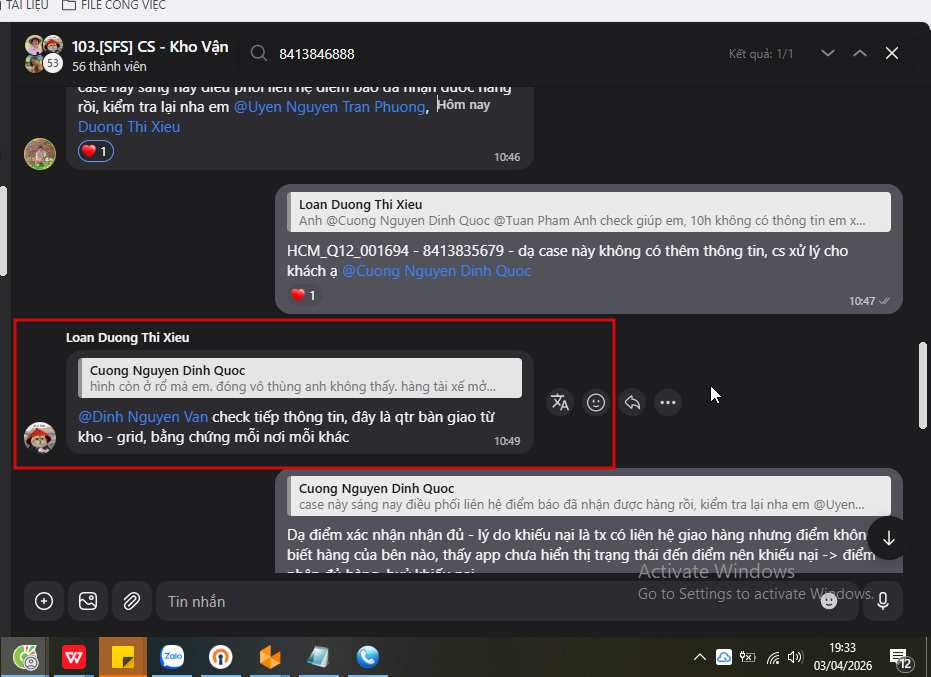931x677 pixels.
Task: Open Zalo from the taskbar
Action: (172, 657)
